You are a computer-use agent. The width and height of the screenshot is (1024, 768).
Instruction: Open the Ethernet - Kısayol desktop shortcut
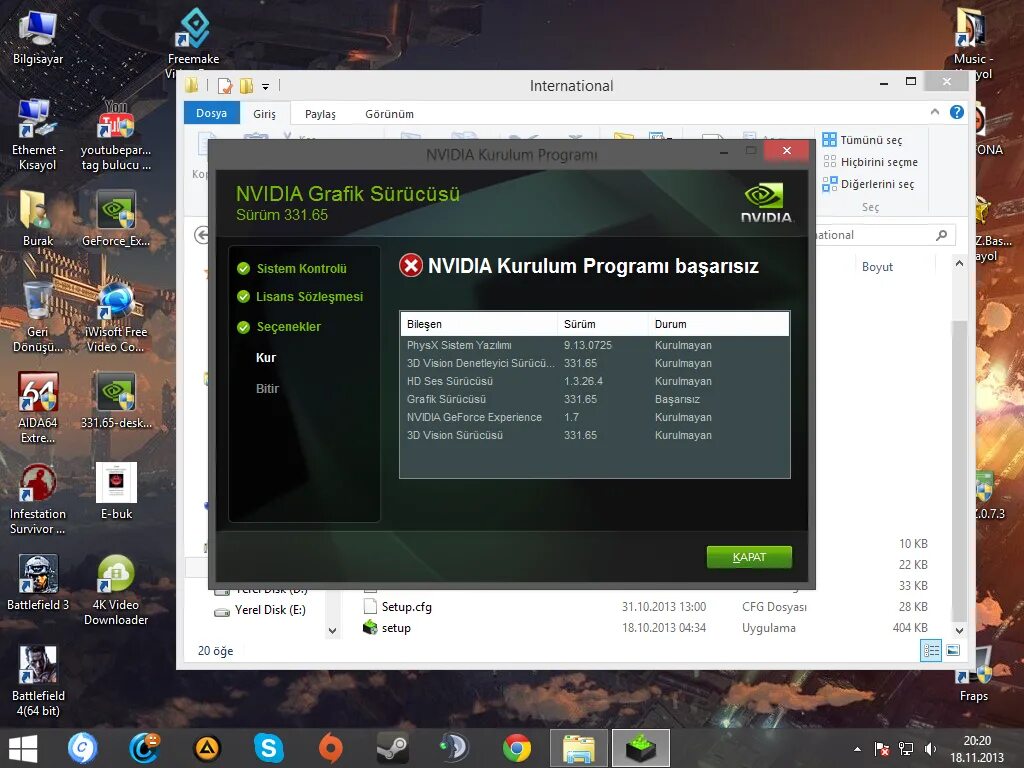click(x=37, y=135)
